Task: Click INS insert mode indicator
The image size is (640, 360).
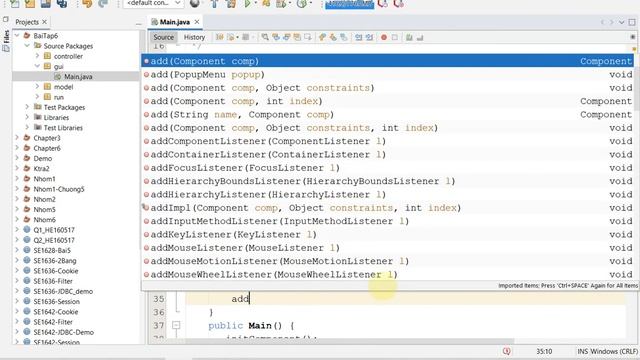Action: tap(582, 351)
